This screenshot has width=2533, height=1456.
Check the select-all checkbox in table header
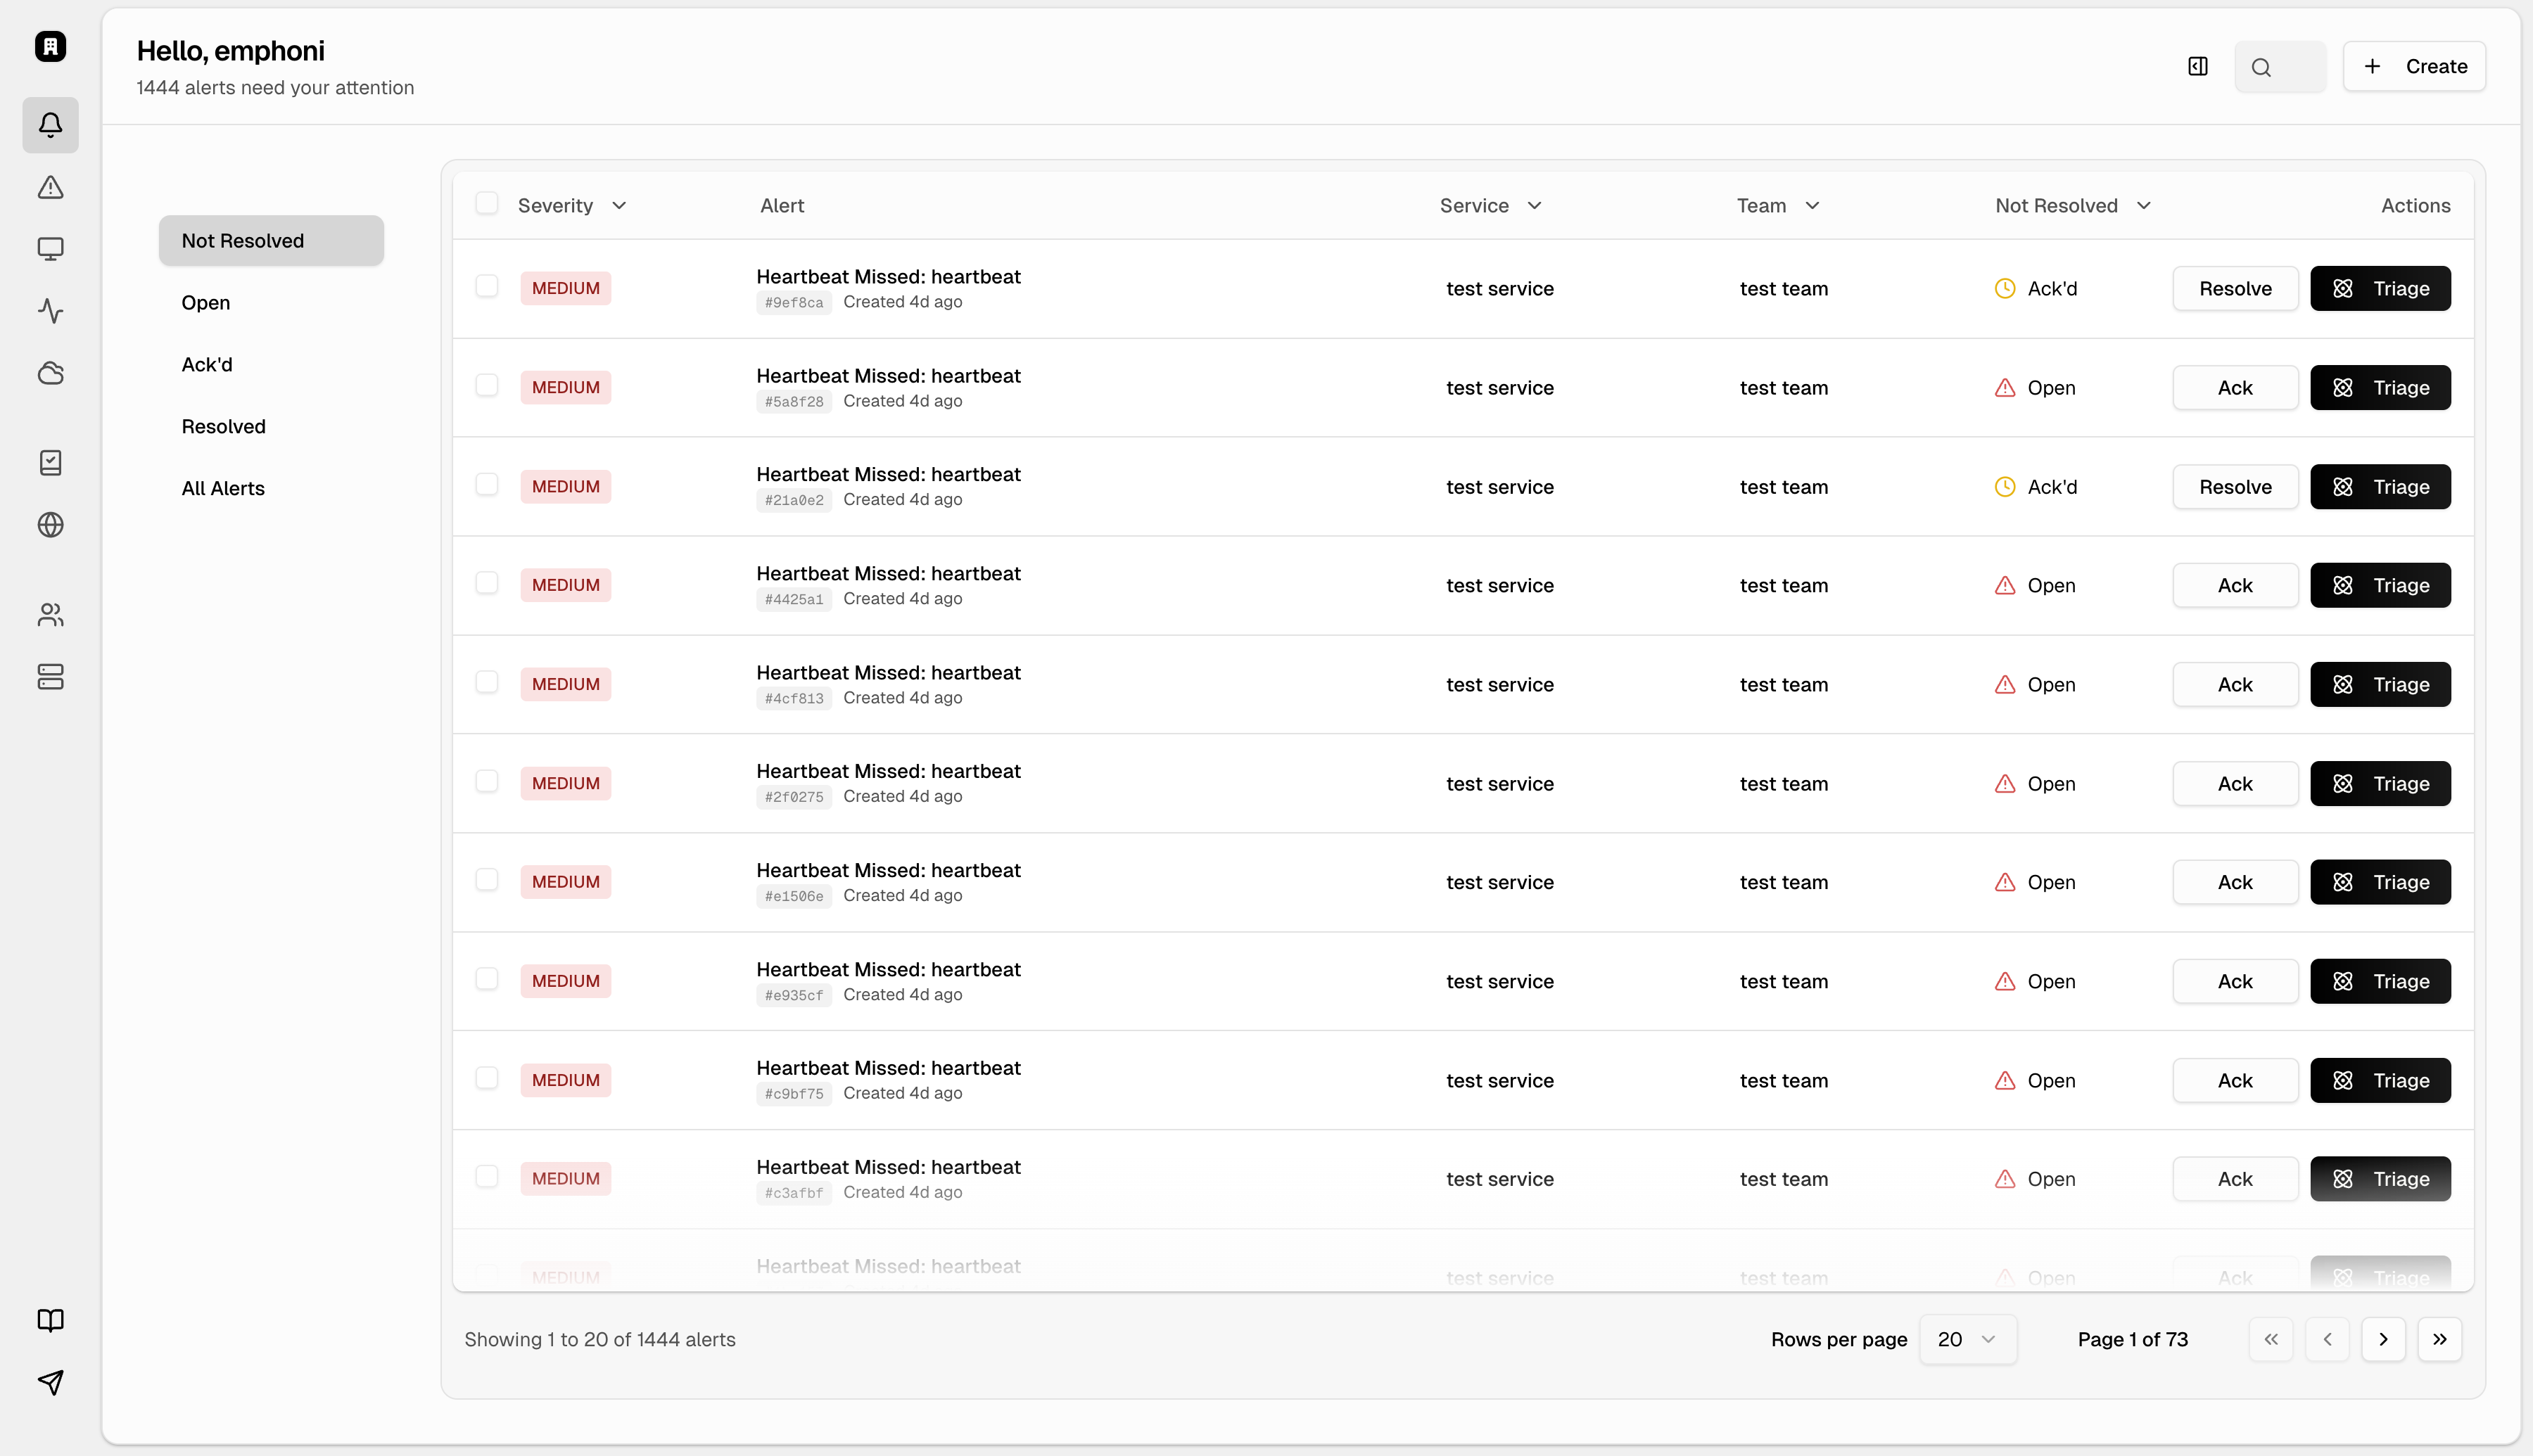pyautogui.click(x=487, y=204)
